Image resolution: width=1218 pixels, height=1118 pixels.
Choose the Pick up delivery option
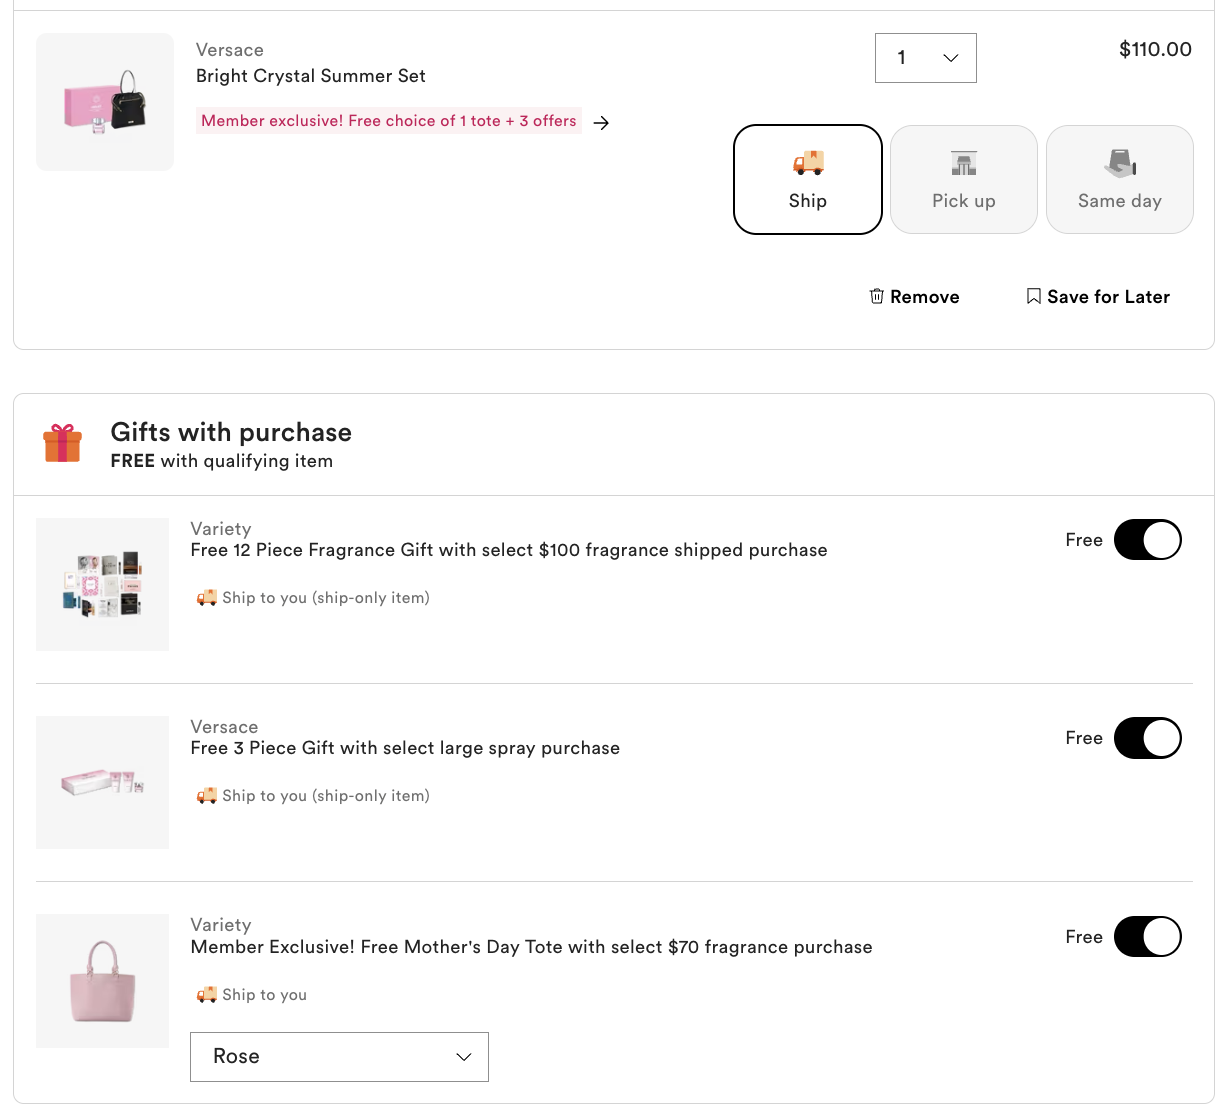click(x=964, y=180)
